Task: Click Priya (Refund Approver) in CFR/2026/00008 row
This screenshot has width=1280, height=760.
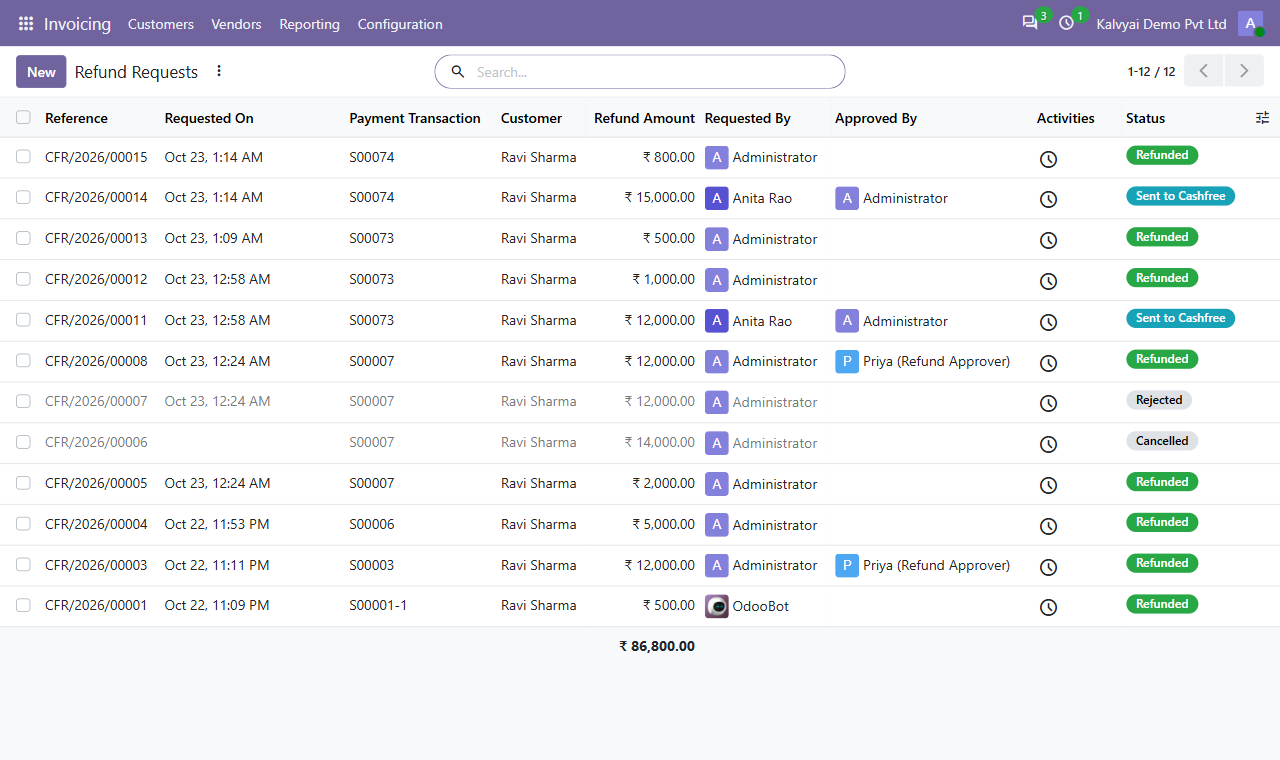Action: pos(936,361)
